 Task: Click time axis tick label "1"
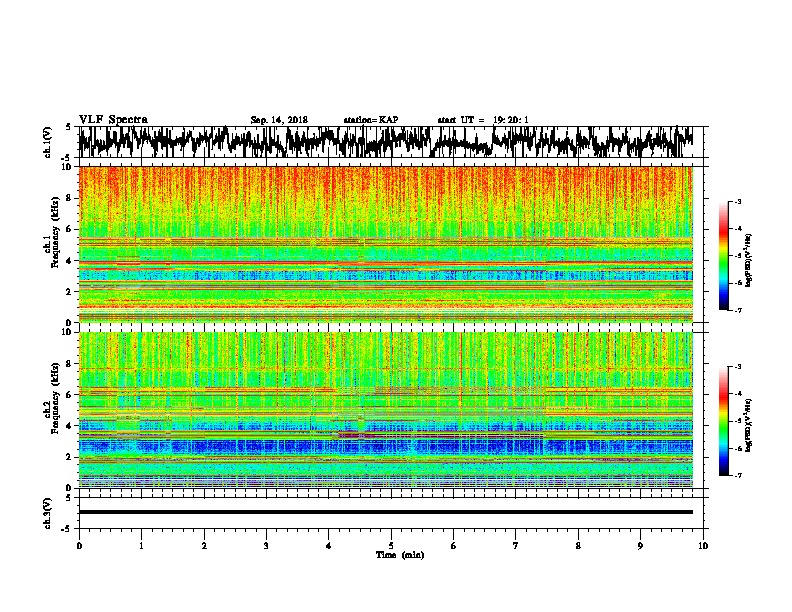pyautogui.click(x=141, y=546)
